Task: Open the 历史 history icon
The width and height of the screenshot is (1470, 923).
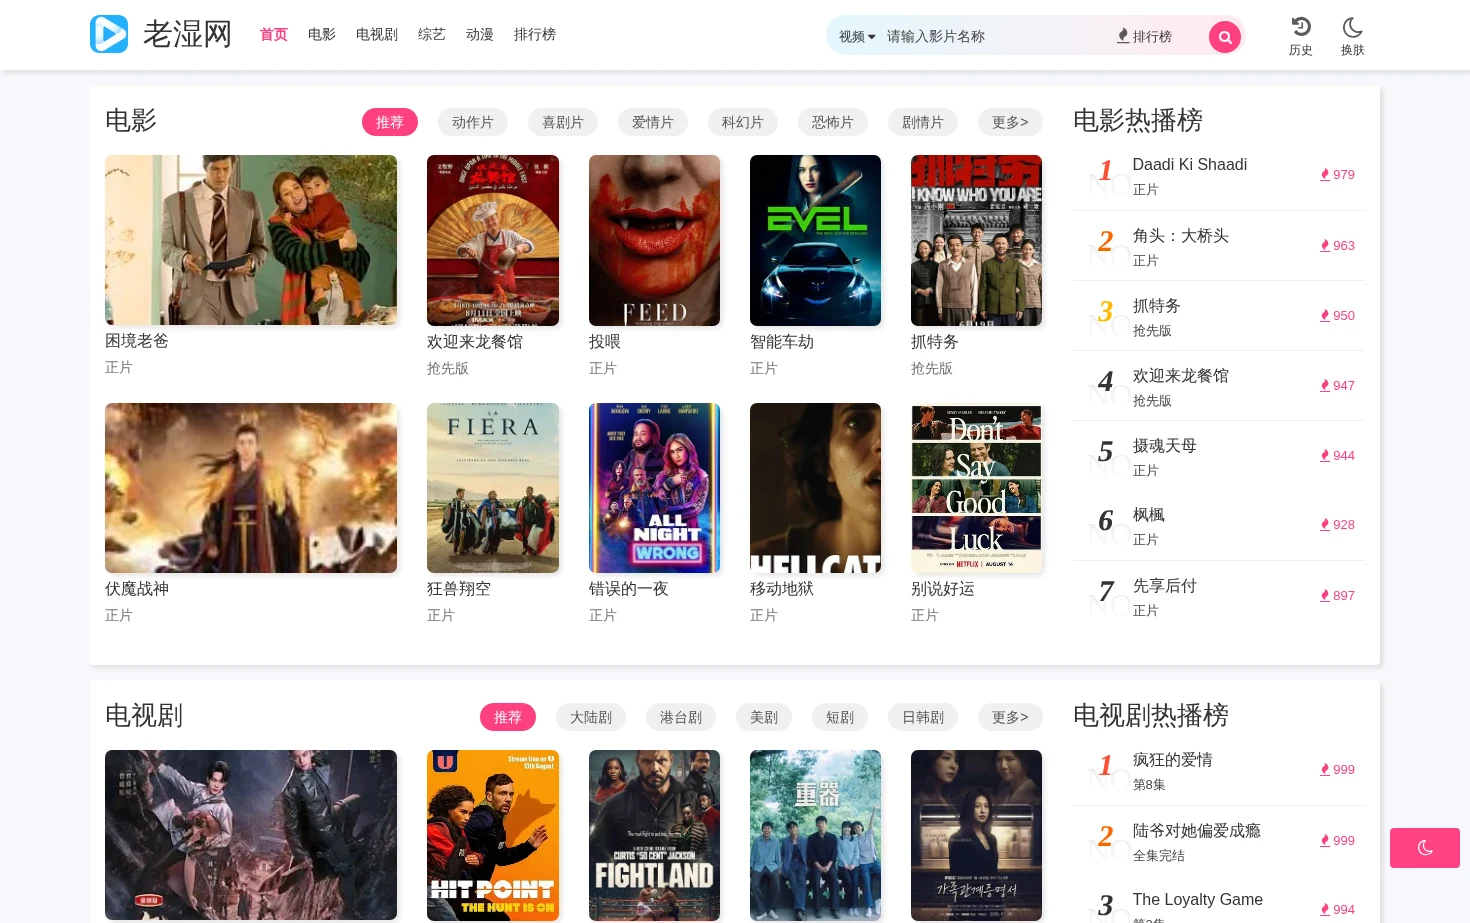Action: click(x=1301, y=37)
